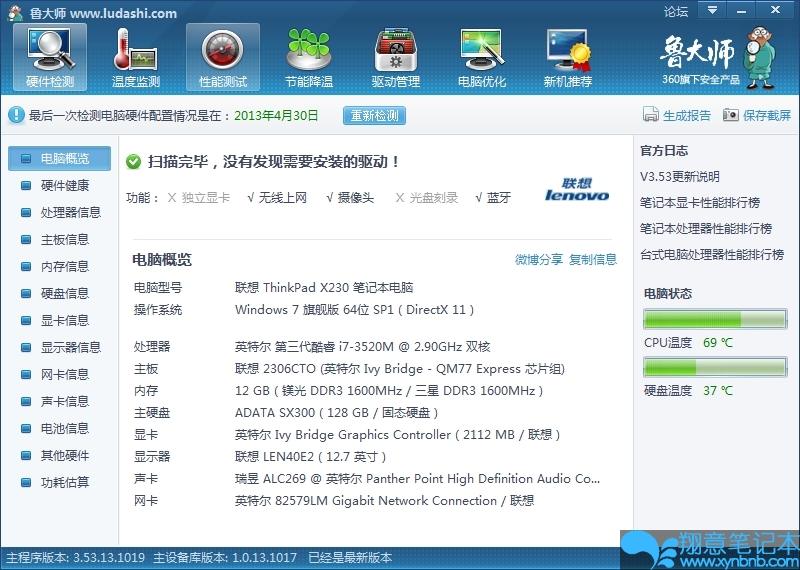Click the 蓝牙 feature indicator

(493, 198)
